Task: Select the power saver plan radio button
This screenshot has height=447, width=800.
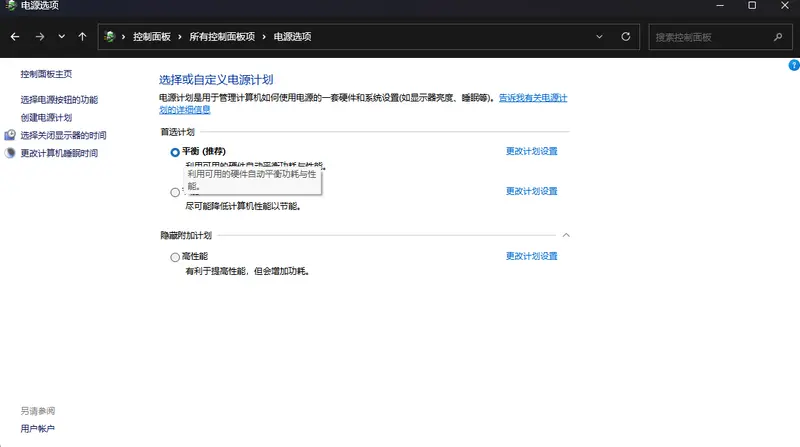Action: (x=175, y=192)
